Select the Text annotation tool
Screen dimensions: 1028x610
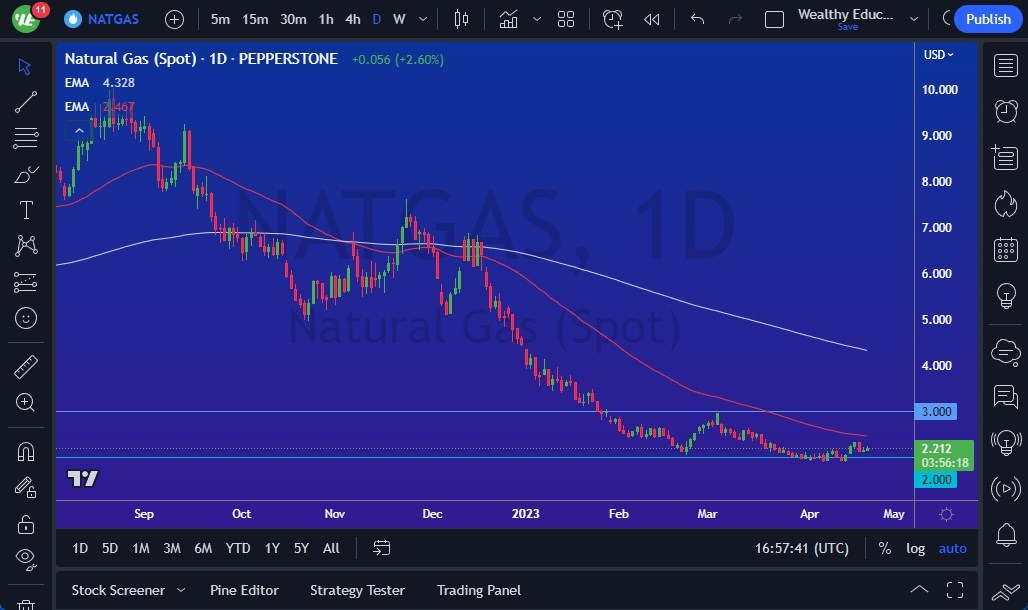pyautogui.click(x=26, y=211)
